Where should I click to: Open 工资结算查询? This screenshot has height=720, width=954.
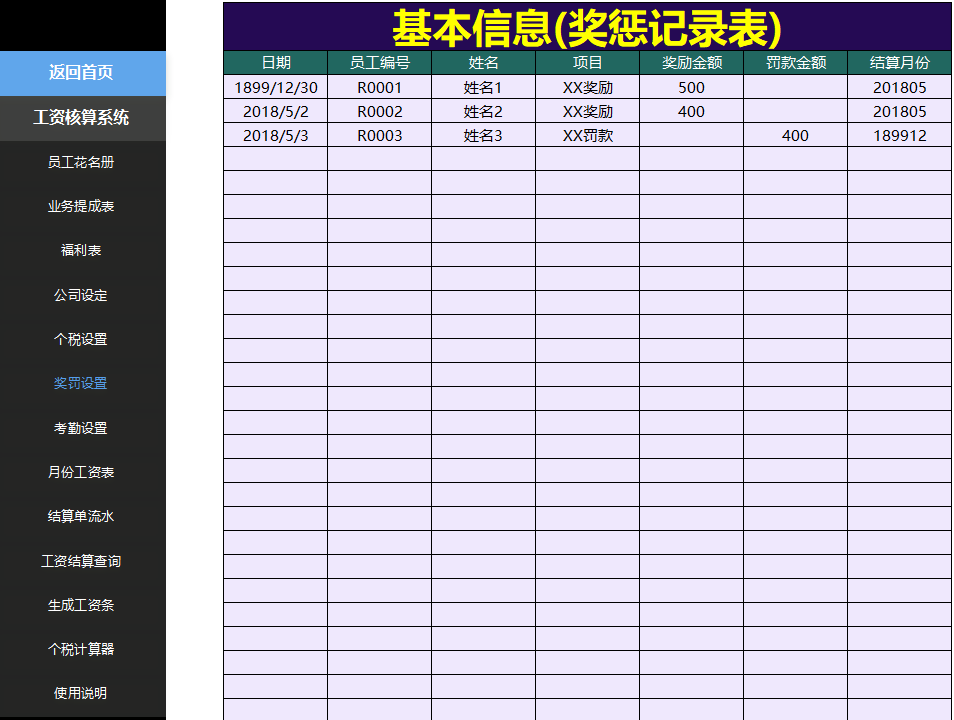(x=83, y=561)
